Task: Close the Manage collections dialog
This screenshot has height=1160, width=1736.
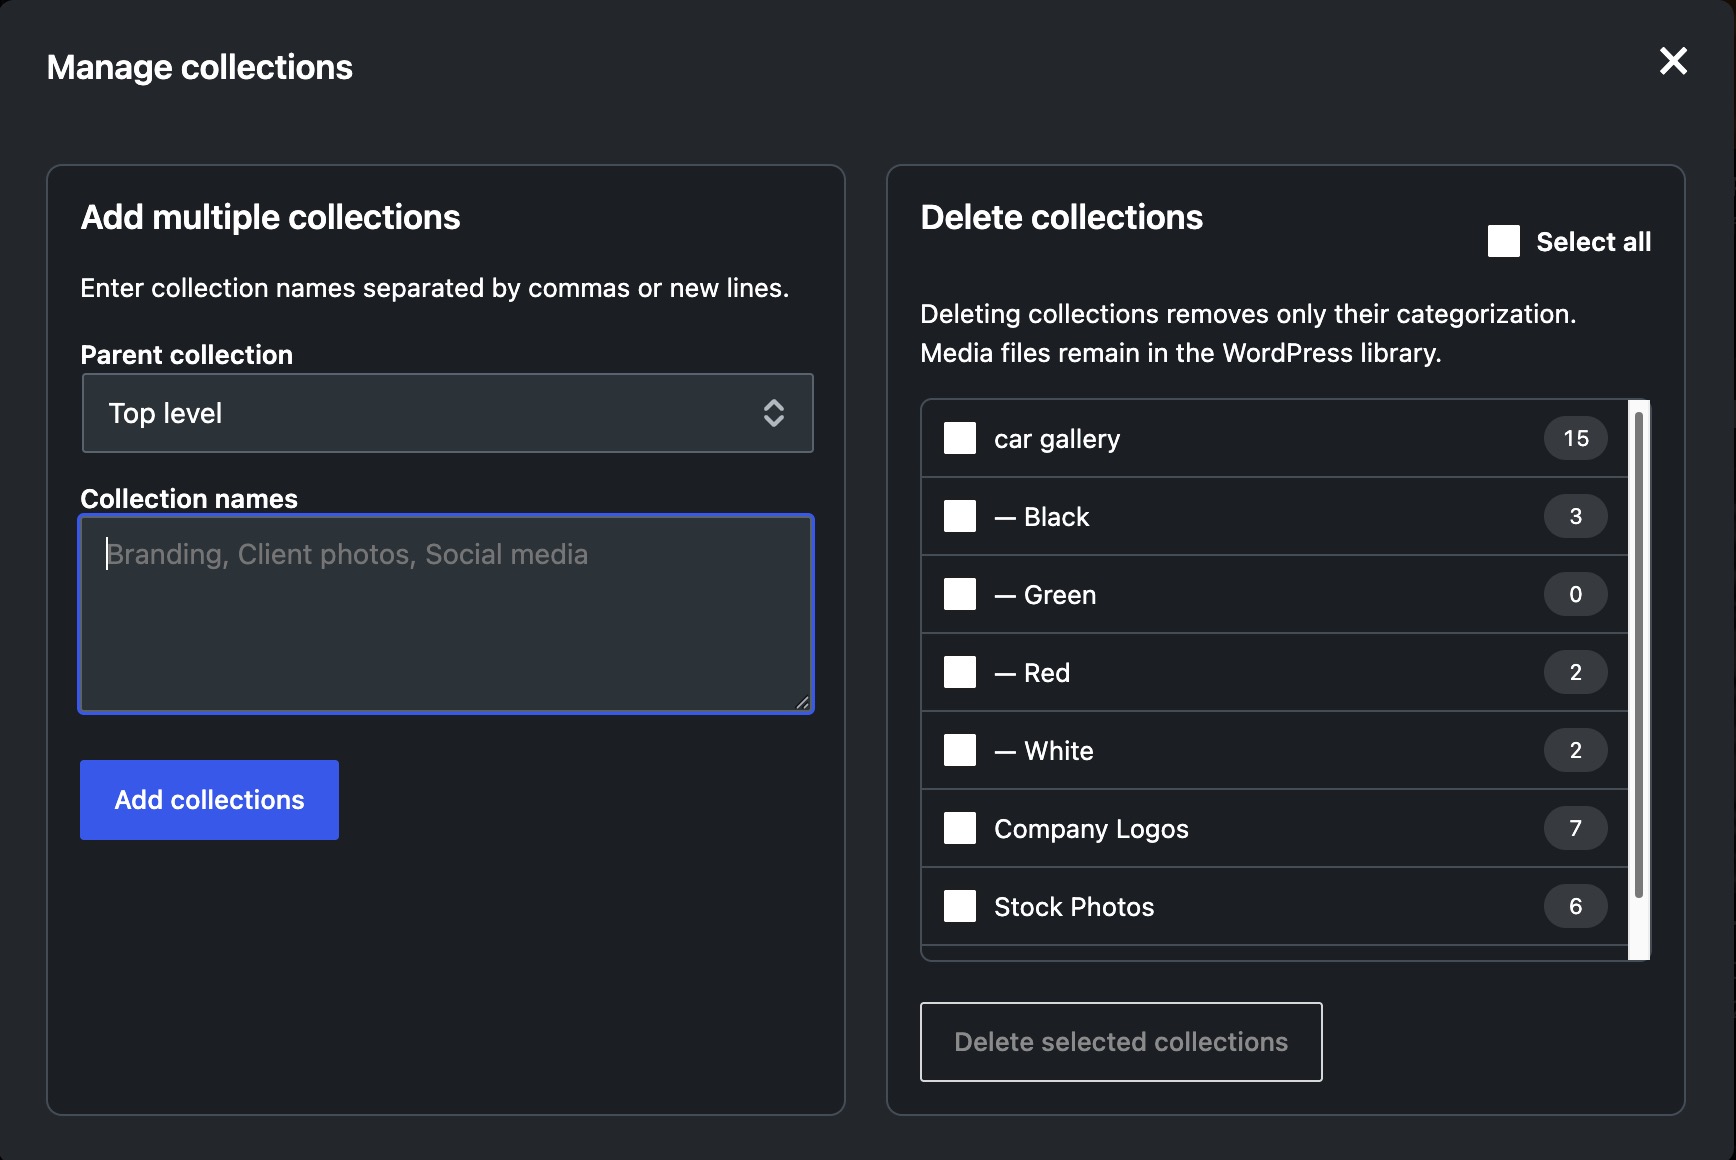Action: (1673, 61)
